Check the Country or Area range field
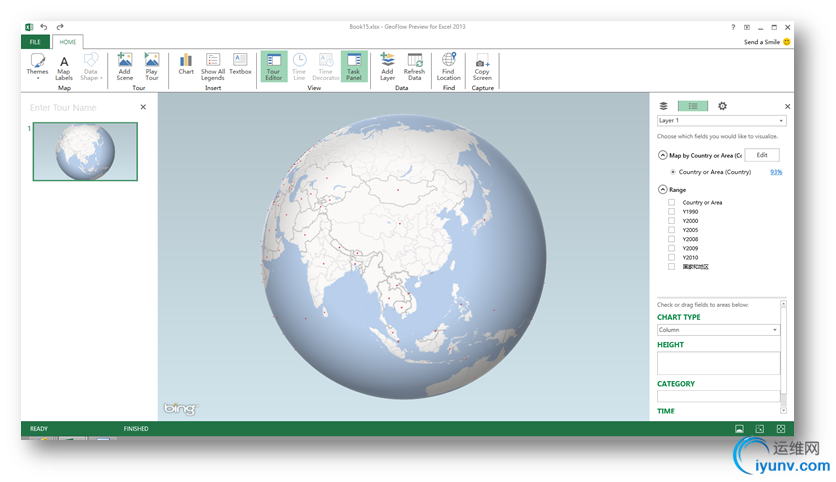Screen dimensions: 836x482 click(x=671, y=203)
